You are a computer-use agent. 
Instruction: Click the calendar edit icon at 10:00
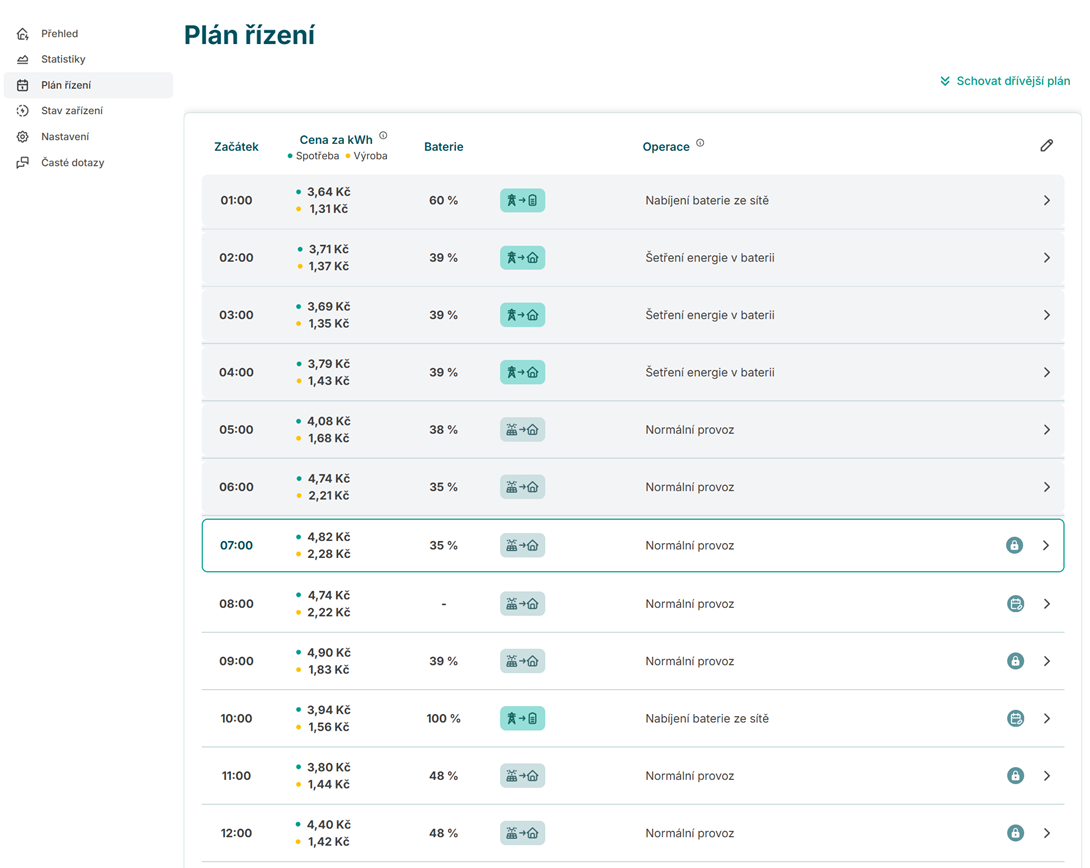tap(1015, 719)
